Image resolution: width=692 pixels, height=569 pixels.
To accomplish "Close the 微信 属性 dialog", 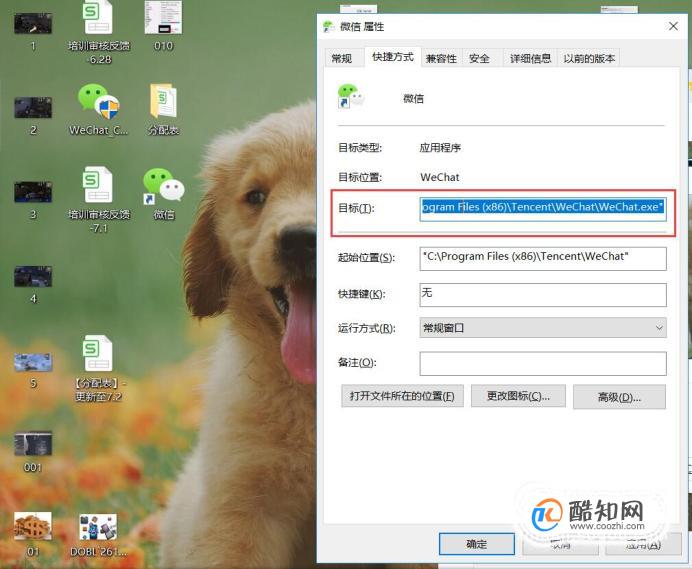I will (673, 26).
